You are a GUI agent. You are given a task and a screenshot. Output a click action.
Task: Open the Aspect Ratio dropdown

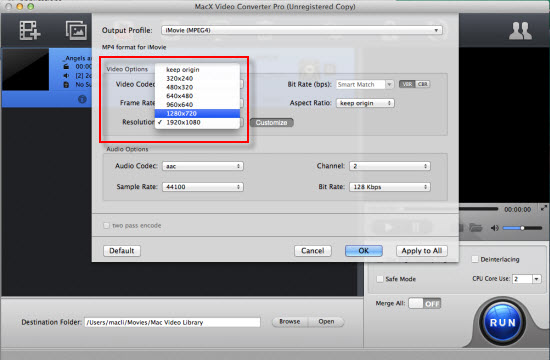pyautogui.click(x=365, y=103)
